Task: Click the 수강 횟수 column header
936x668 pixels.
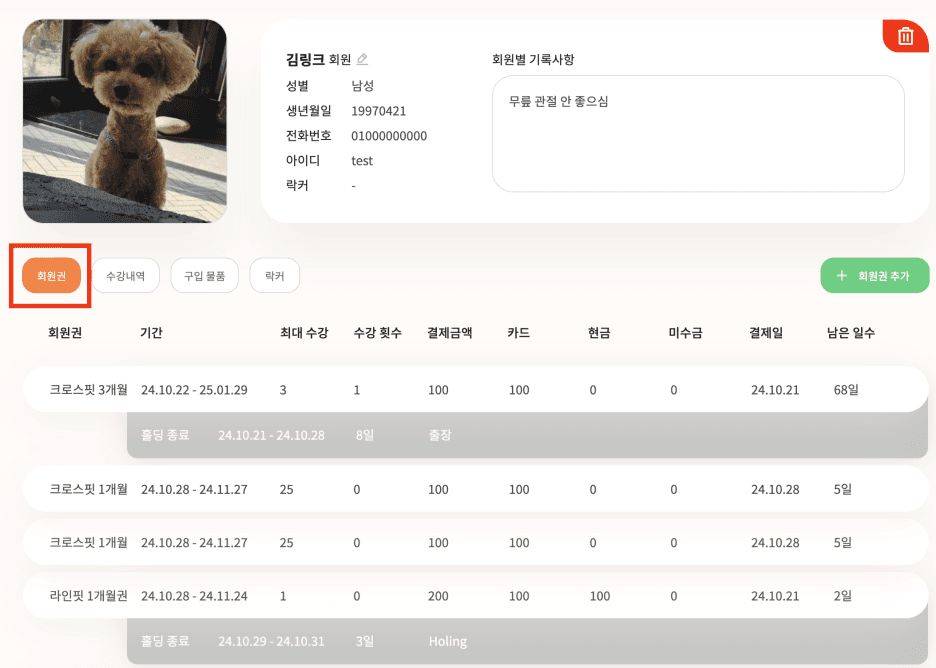Action: [377, 333]
